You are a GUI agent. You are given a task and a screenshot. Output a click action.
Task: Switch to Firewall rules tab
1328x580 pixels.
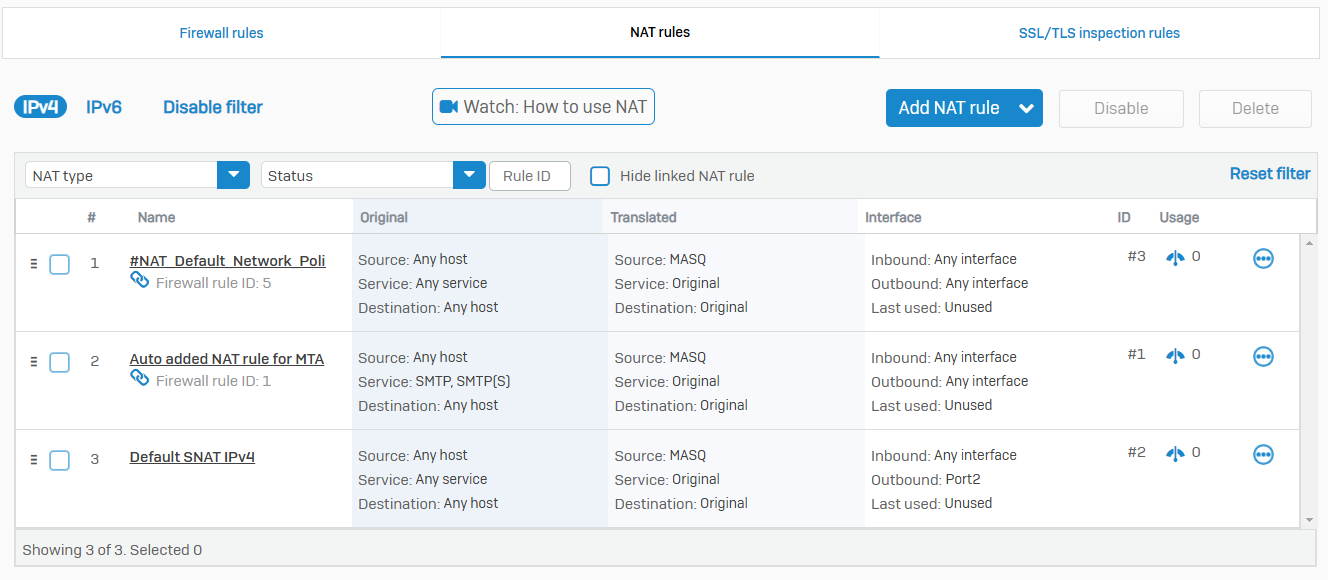pyautogui.click(x=221, y=33)
